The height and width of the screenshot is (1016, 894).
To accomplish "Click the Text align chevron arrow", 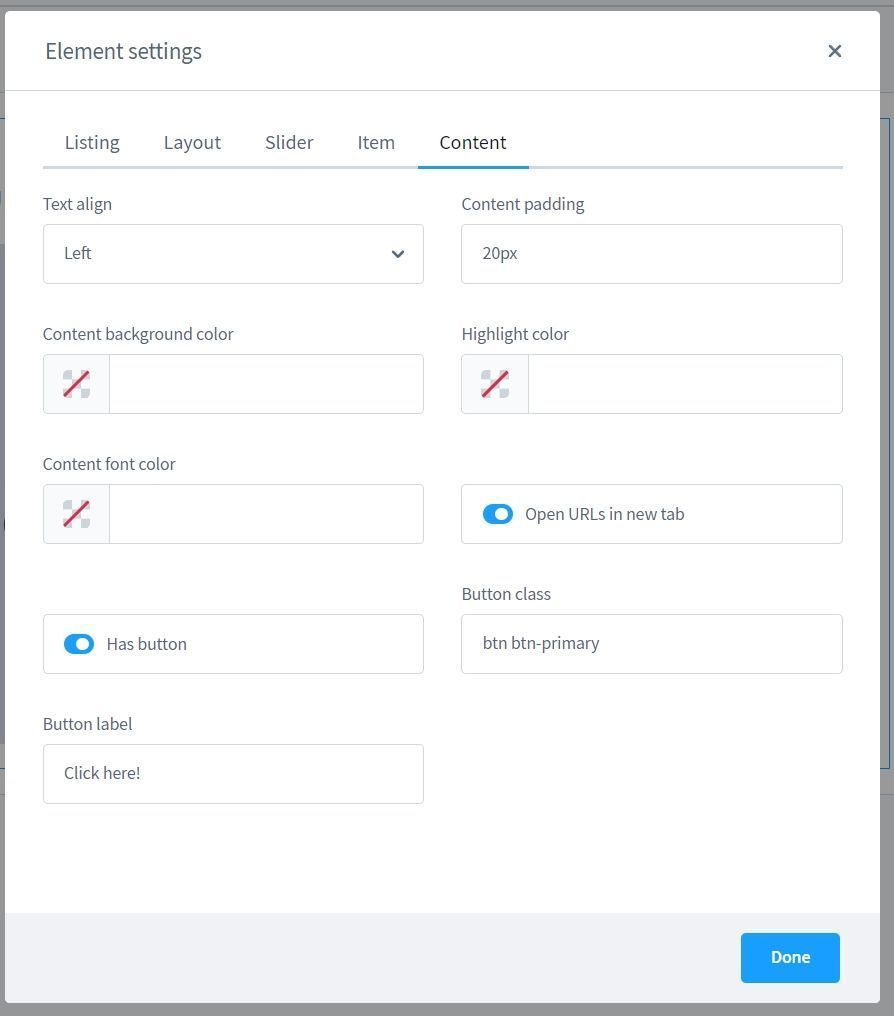I will coord(398,254).
